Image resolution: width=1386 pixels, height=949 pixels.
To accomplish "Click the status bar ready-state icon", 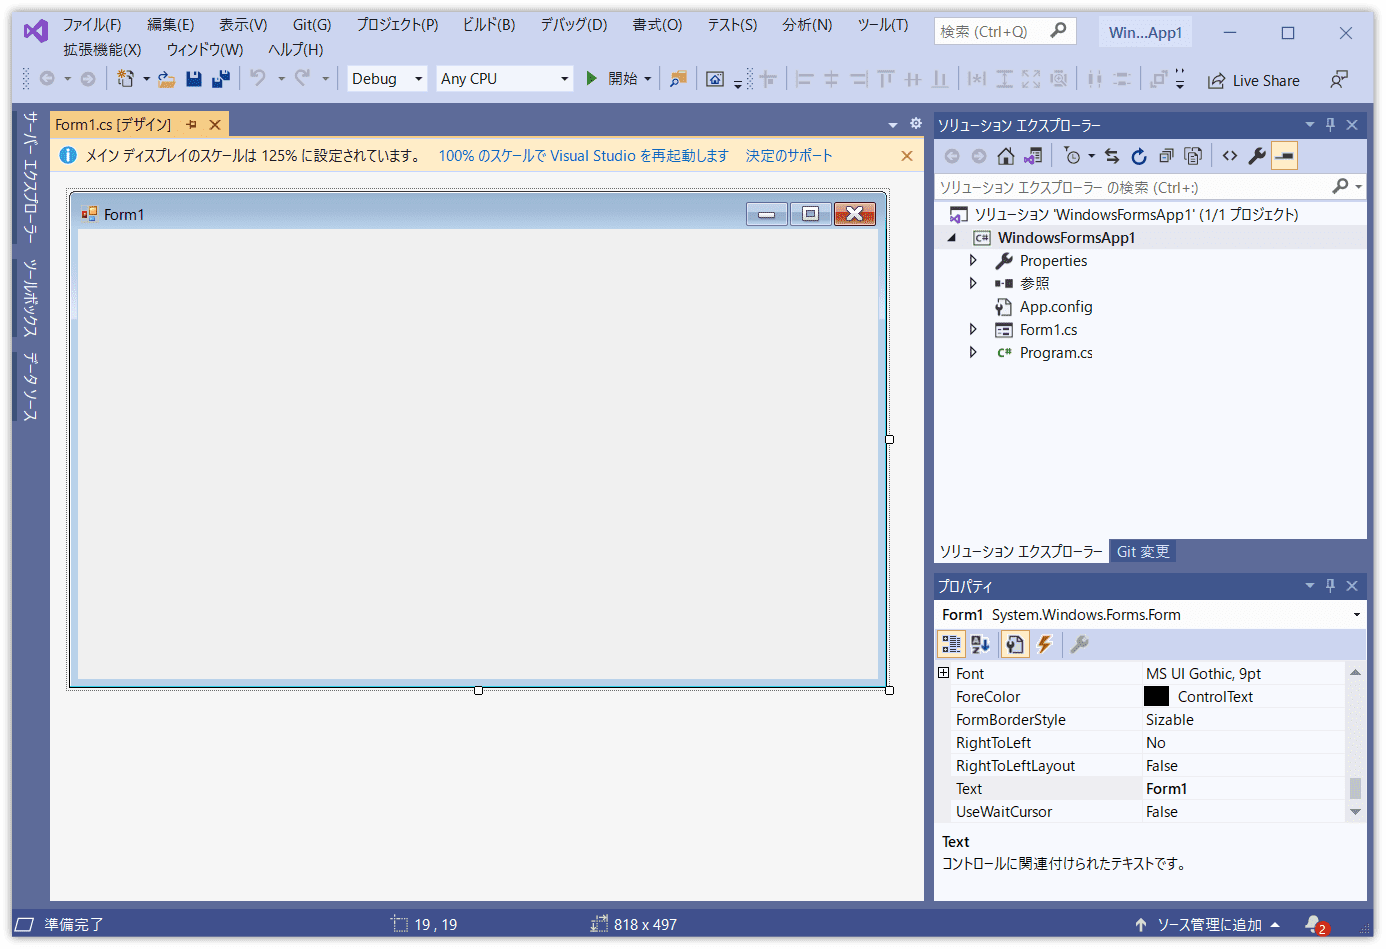I will [25, 924].
